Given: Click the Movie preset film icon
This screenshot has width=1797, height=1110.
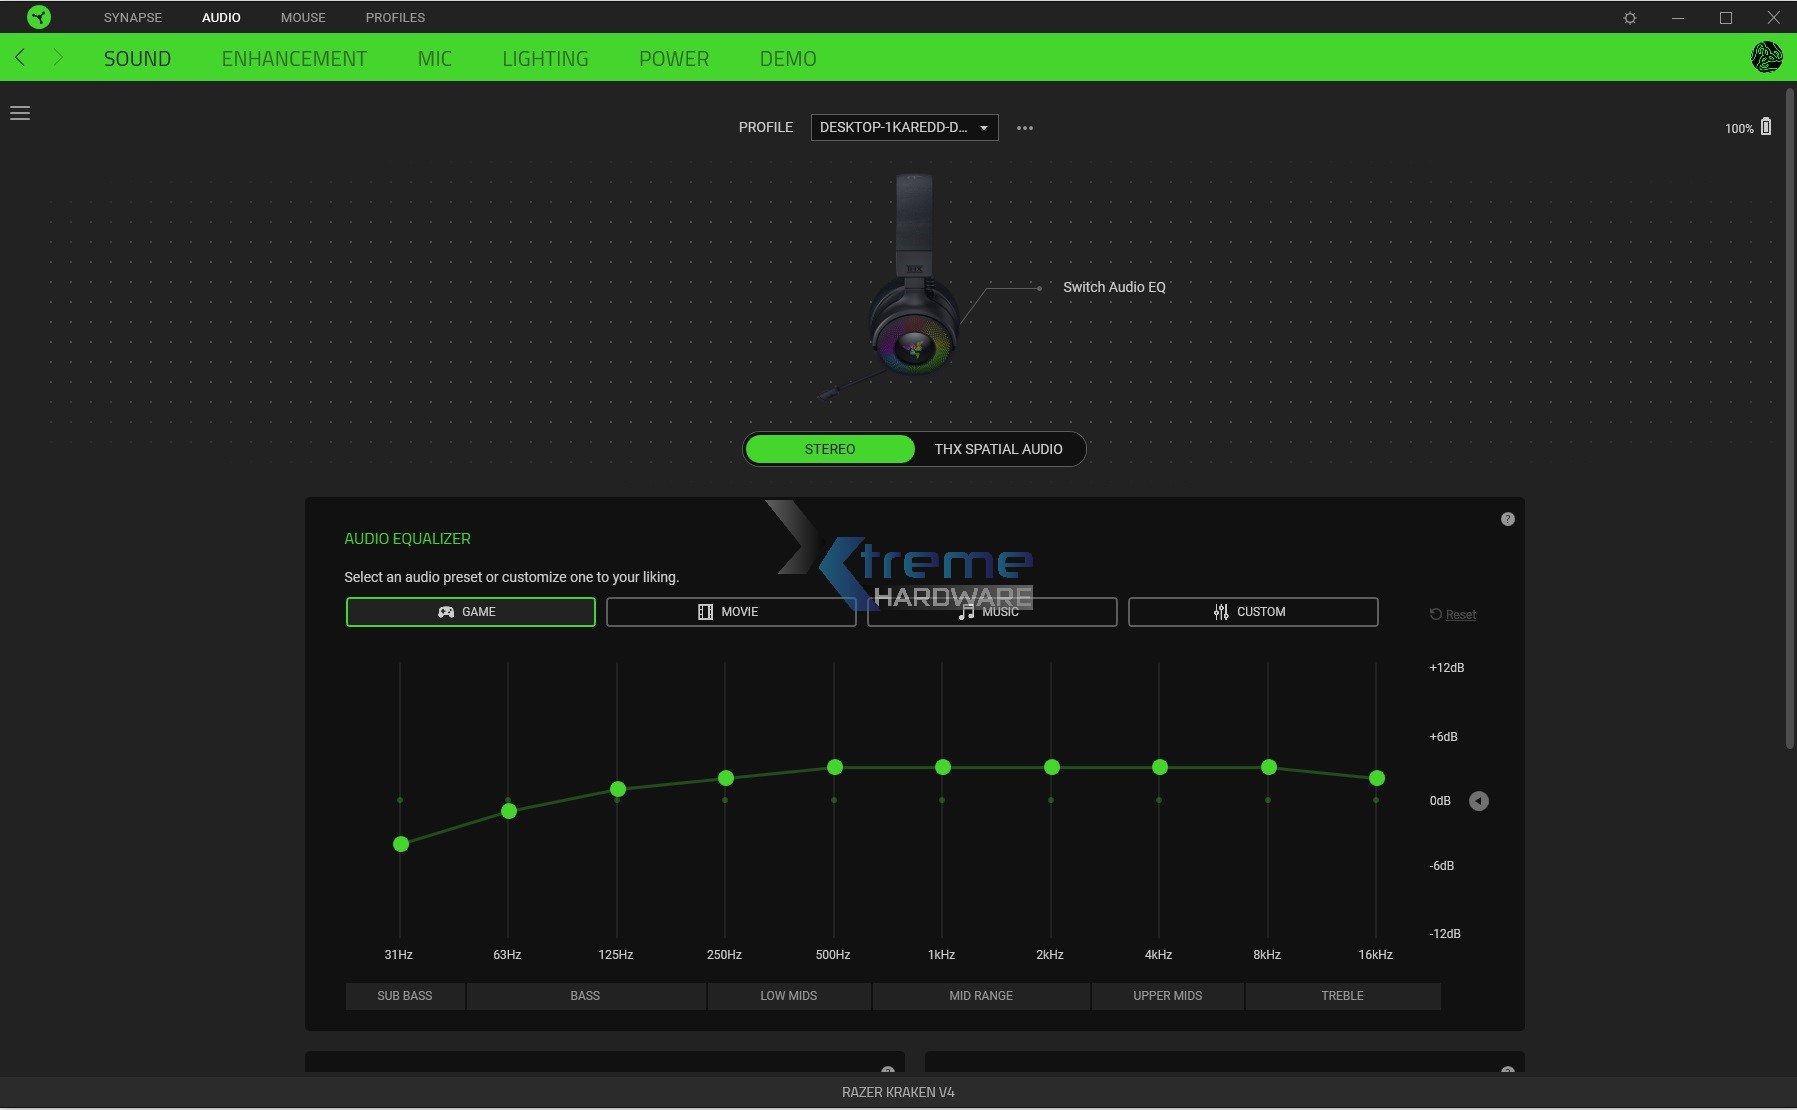Looking at the screenshot, I should click(x=707, y=611).
